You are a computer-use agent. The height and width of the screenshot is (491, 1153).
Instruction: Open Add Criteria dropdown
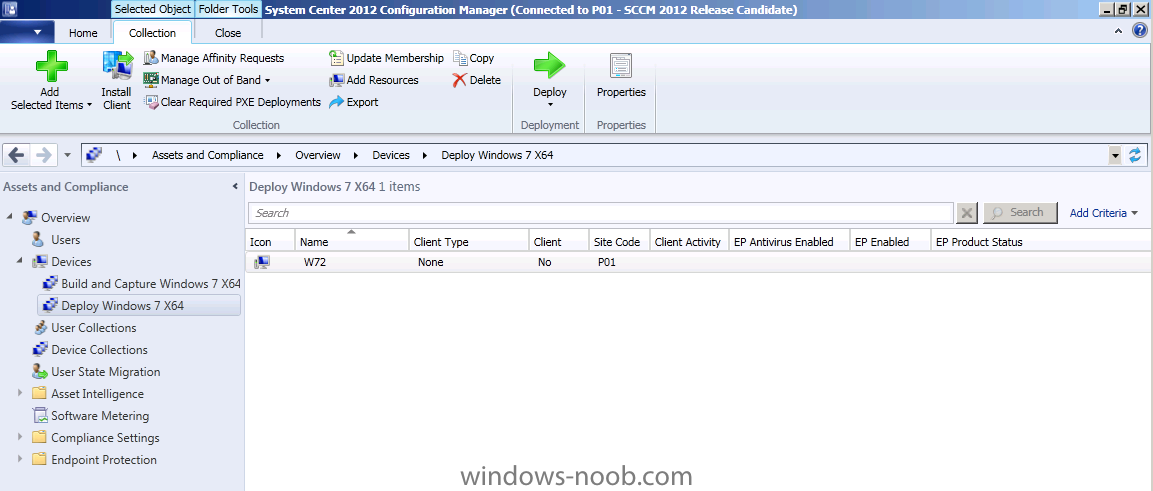[x=1103, y=213]
